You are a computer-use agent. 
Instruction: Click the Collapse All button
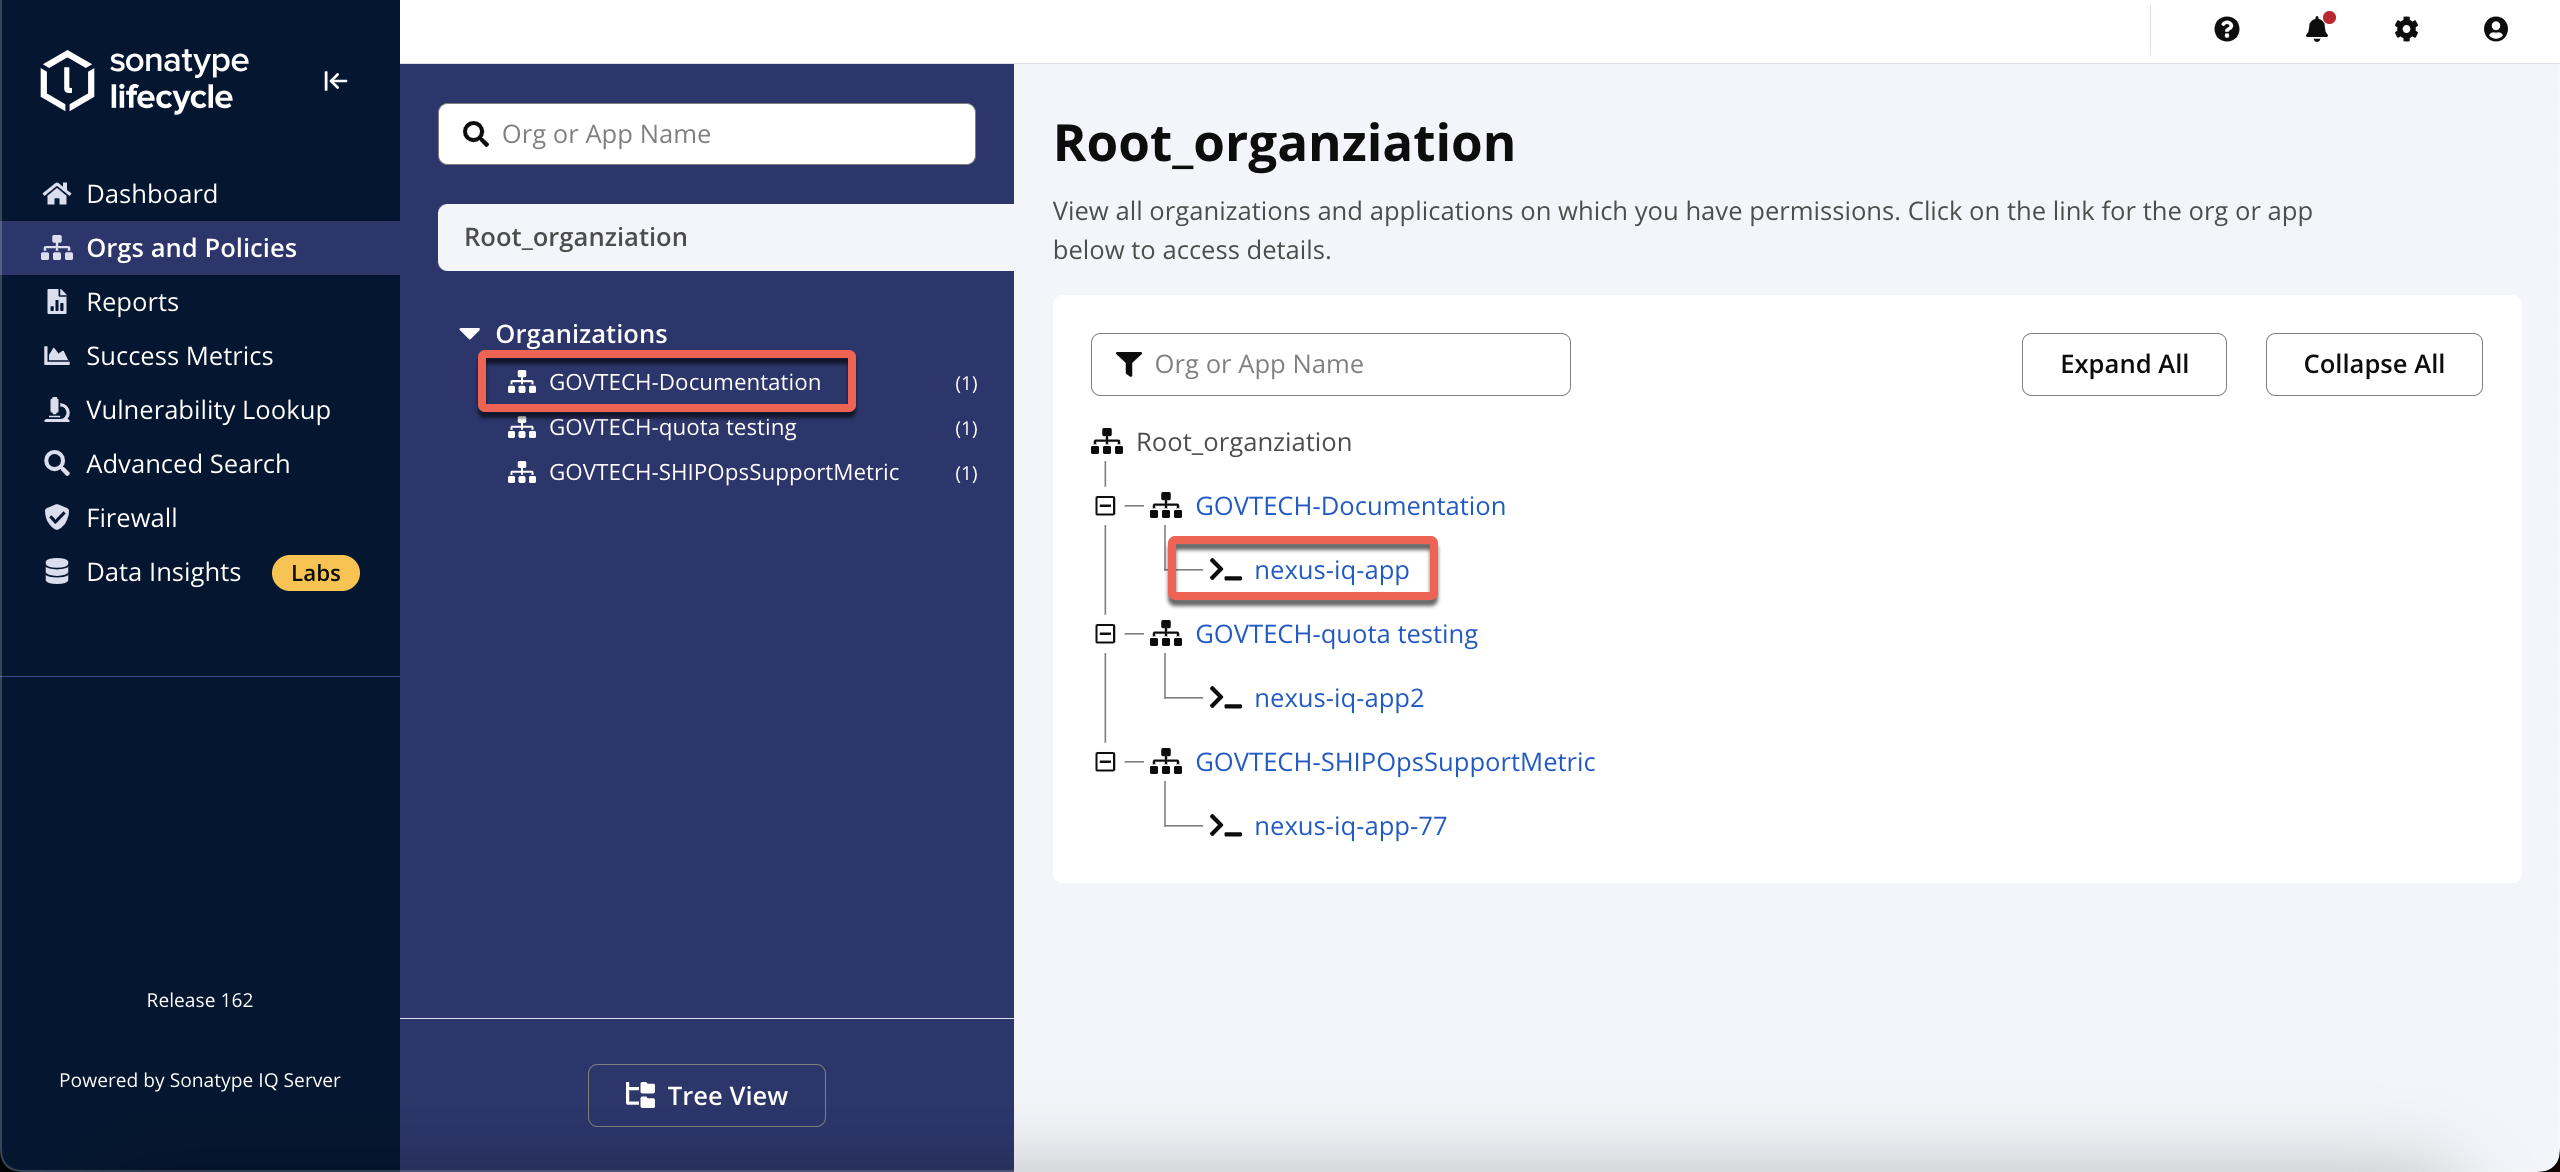click(2374, 364)
